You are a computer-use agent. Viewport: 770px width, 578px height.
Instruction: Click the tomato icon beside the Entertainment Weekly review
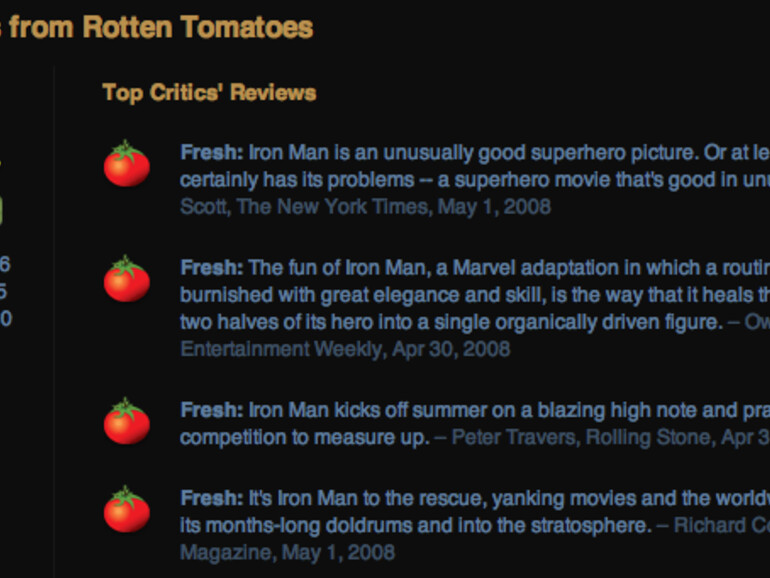[126, 280]
